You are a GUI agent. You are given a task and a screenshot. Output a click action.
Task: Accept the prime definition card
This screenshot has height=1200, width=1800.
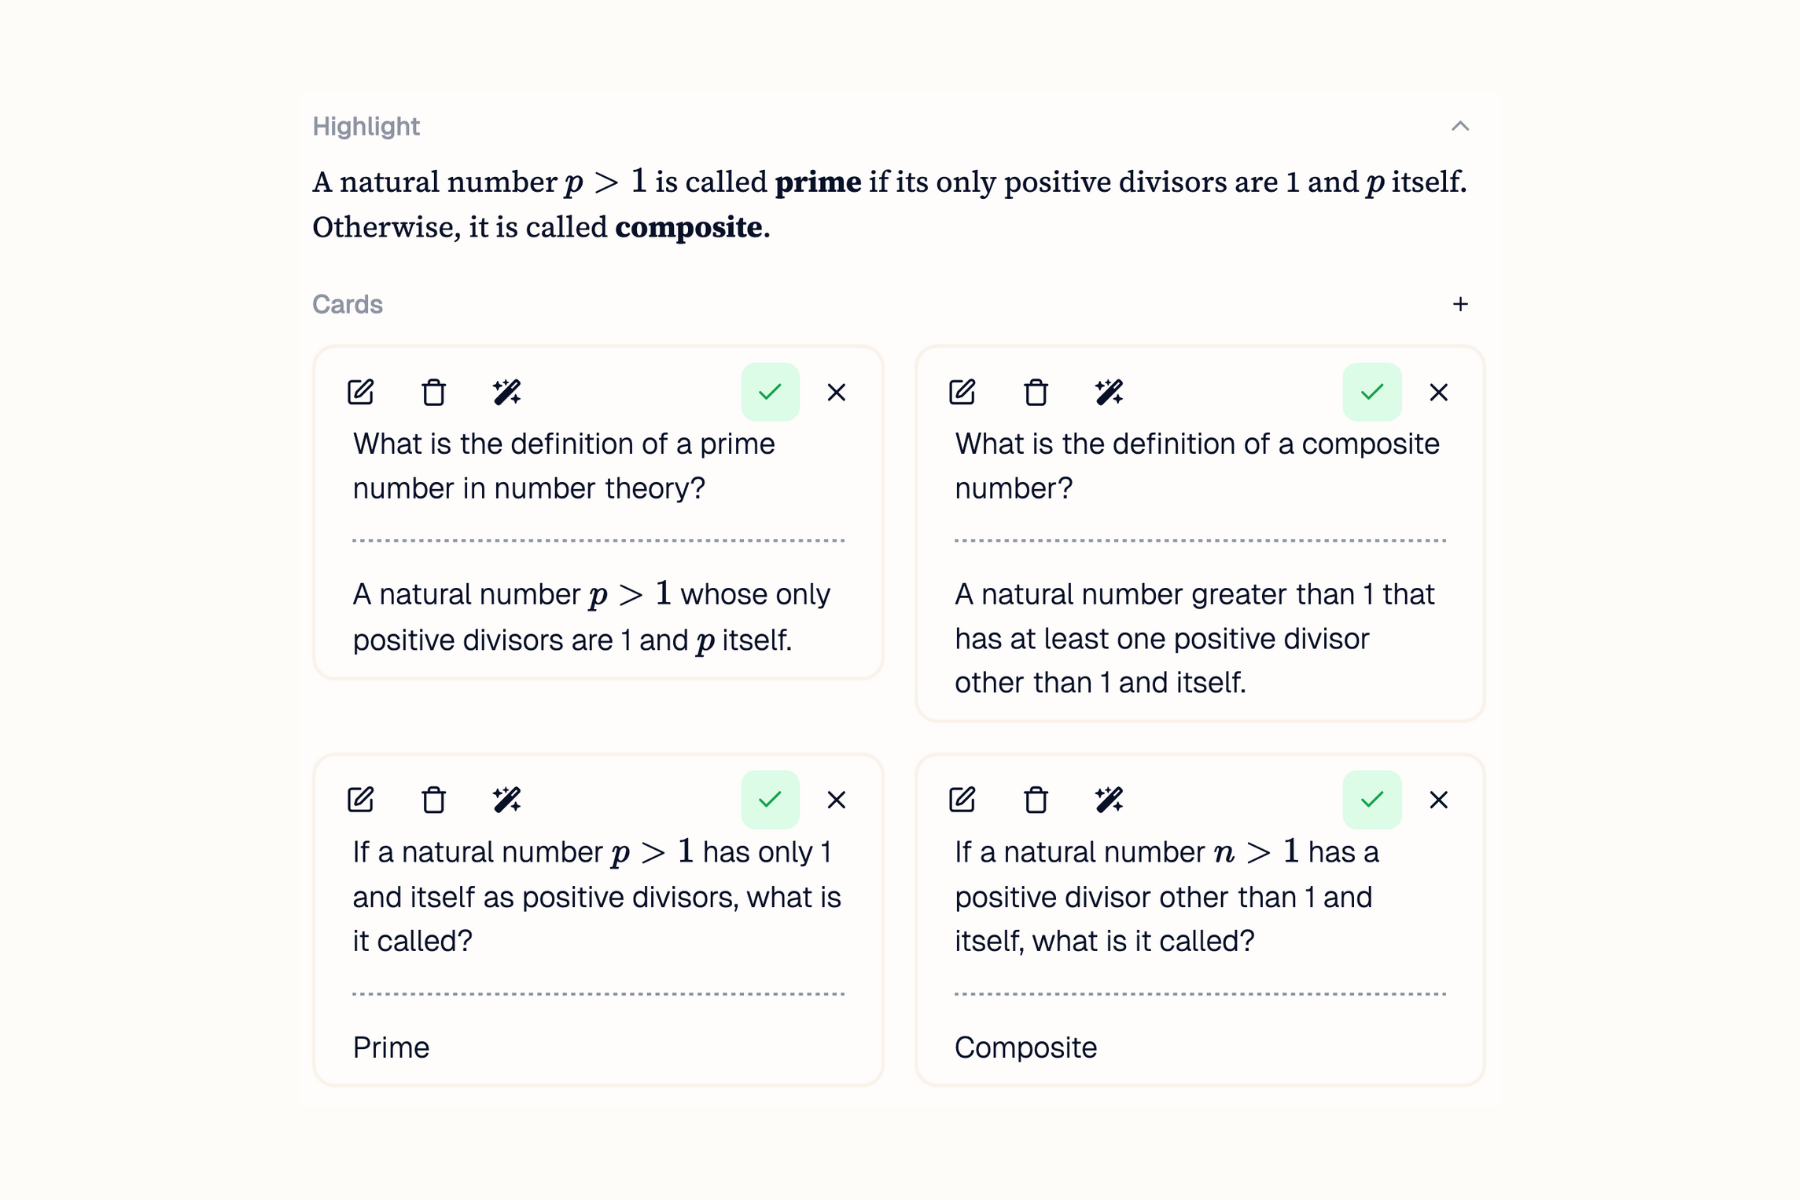click(x=770, y=392)
